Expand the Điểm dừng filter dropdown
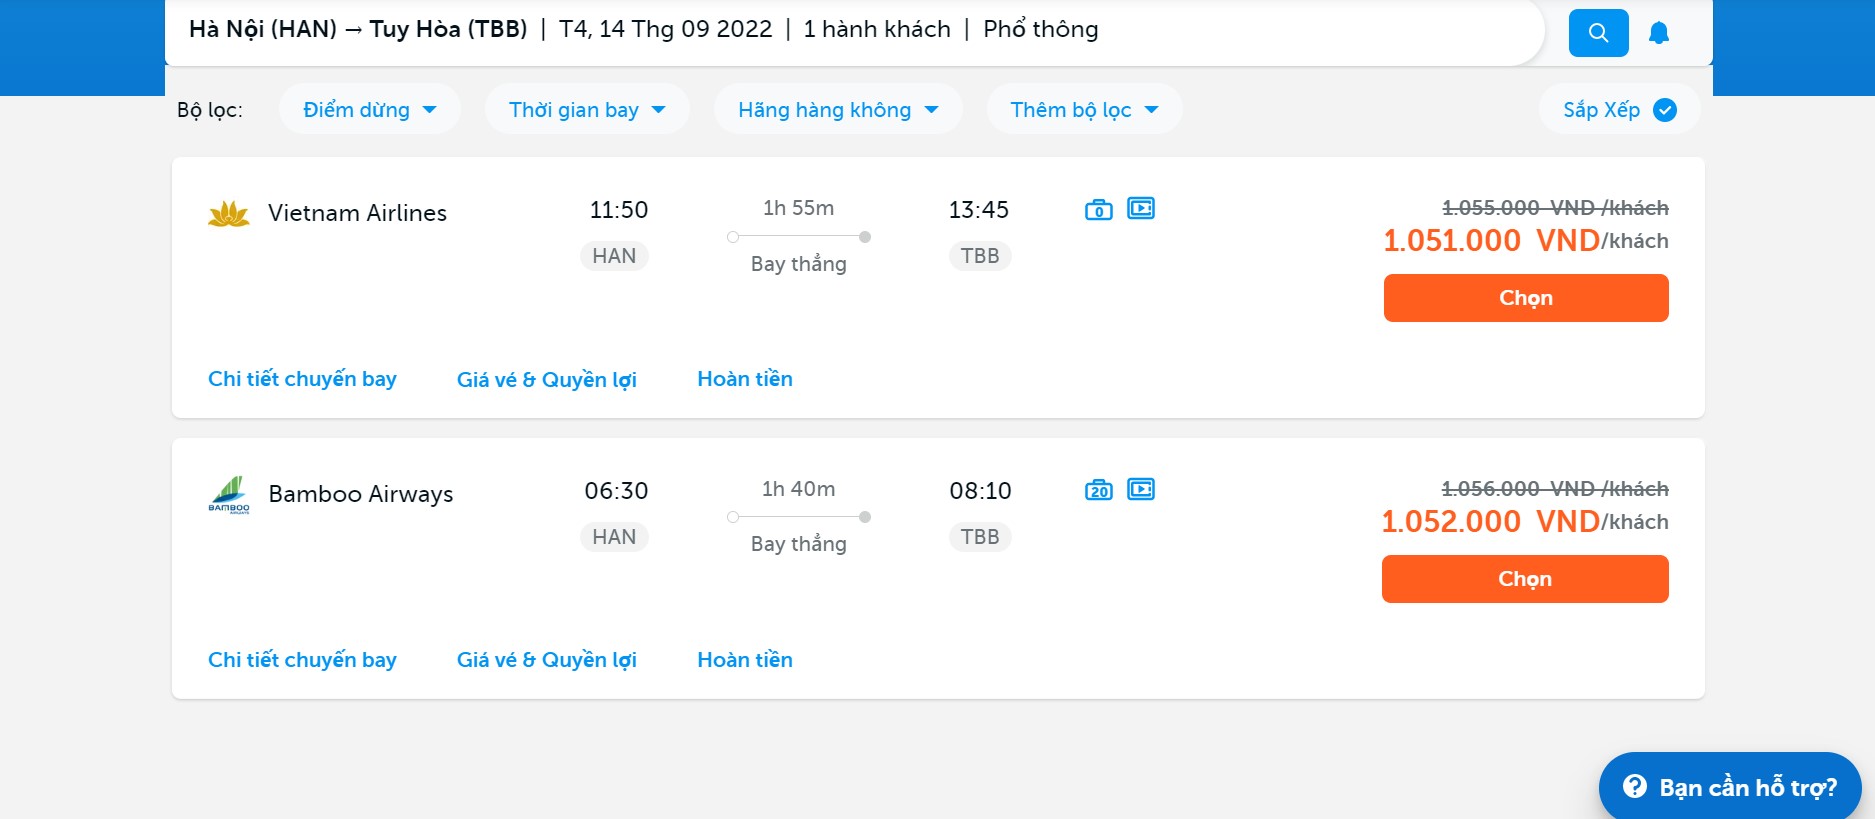The height and width of the screenshot is (819, 1875). pyautogui.click(x=370, y=110)
